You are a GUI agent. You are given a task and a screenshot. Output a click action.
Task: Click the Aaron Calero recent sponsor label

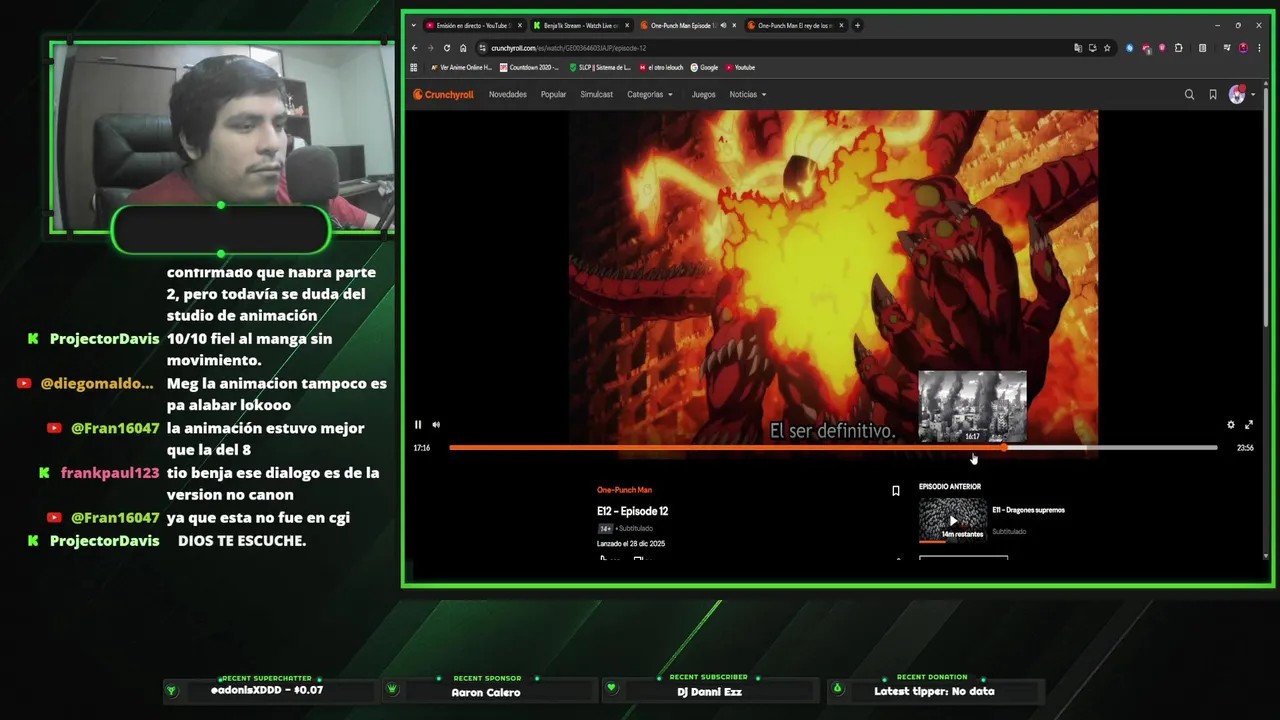[x=486, y=692]
